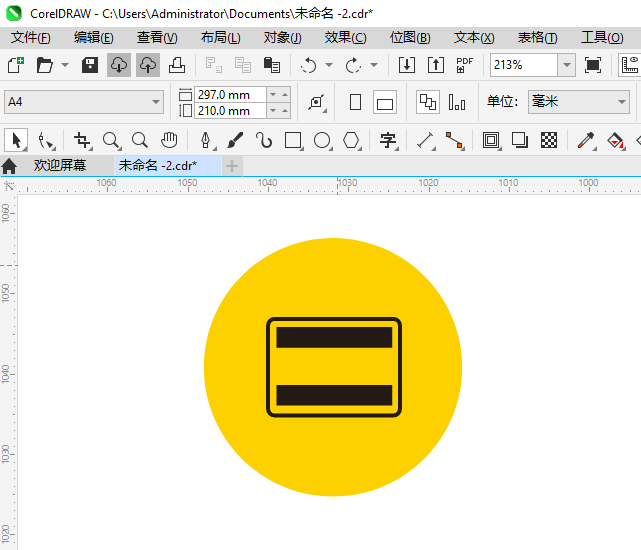Click the page width 297.0 mm field
The width and height of the screenshot is (641, 550).
[230, 94]
